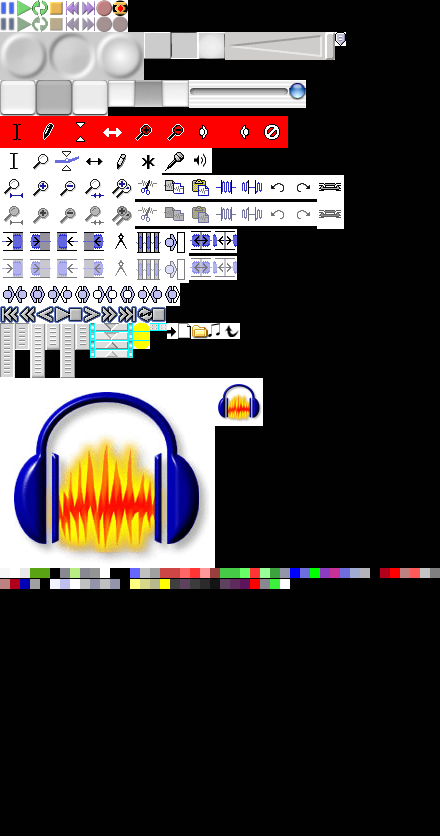Click the gray wedge-shaped volume slider
440x836 pixels.
[276, 45]
